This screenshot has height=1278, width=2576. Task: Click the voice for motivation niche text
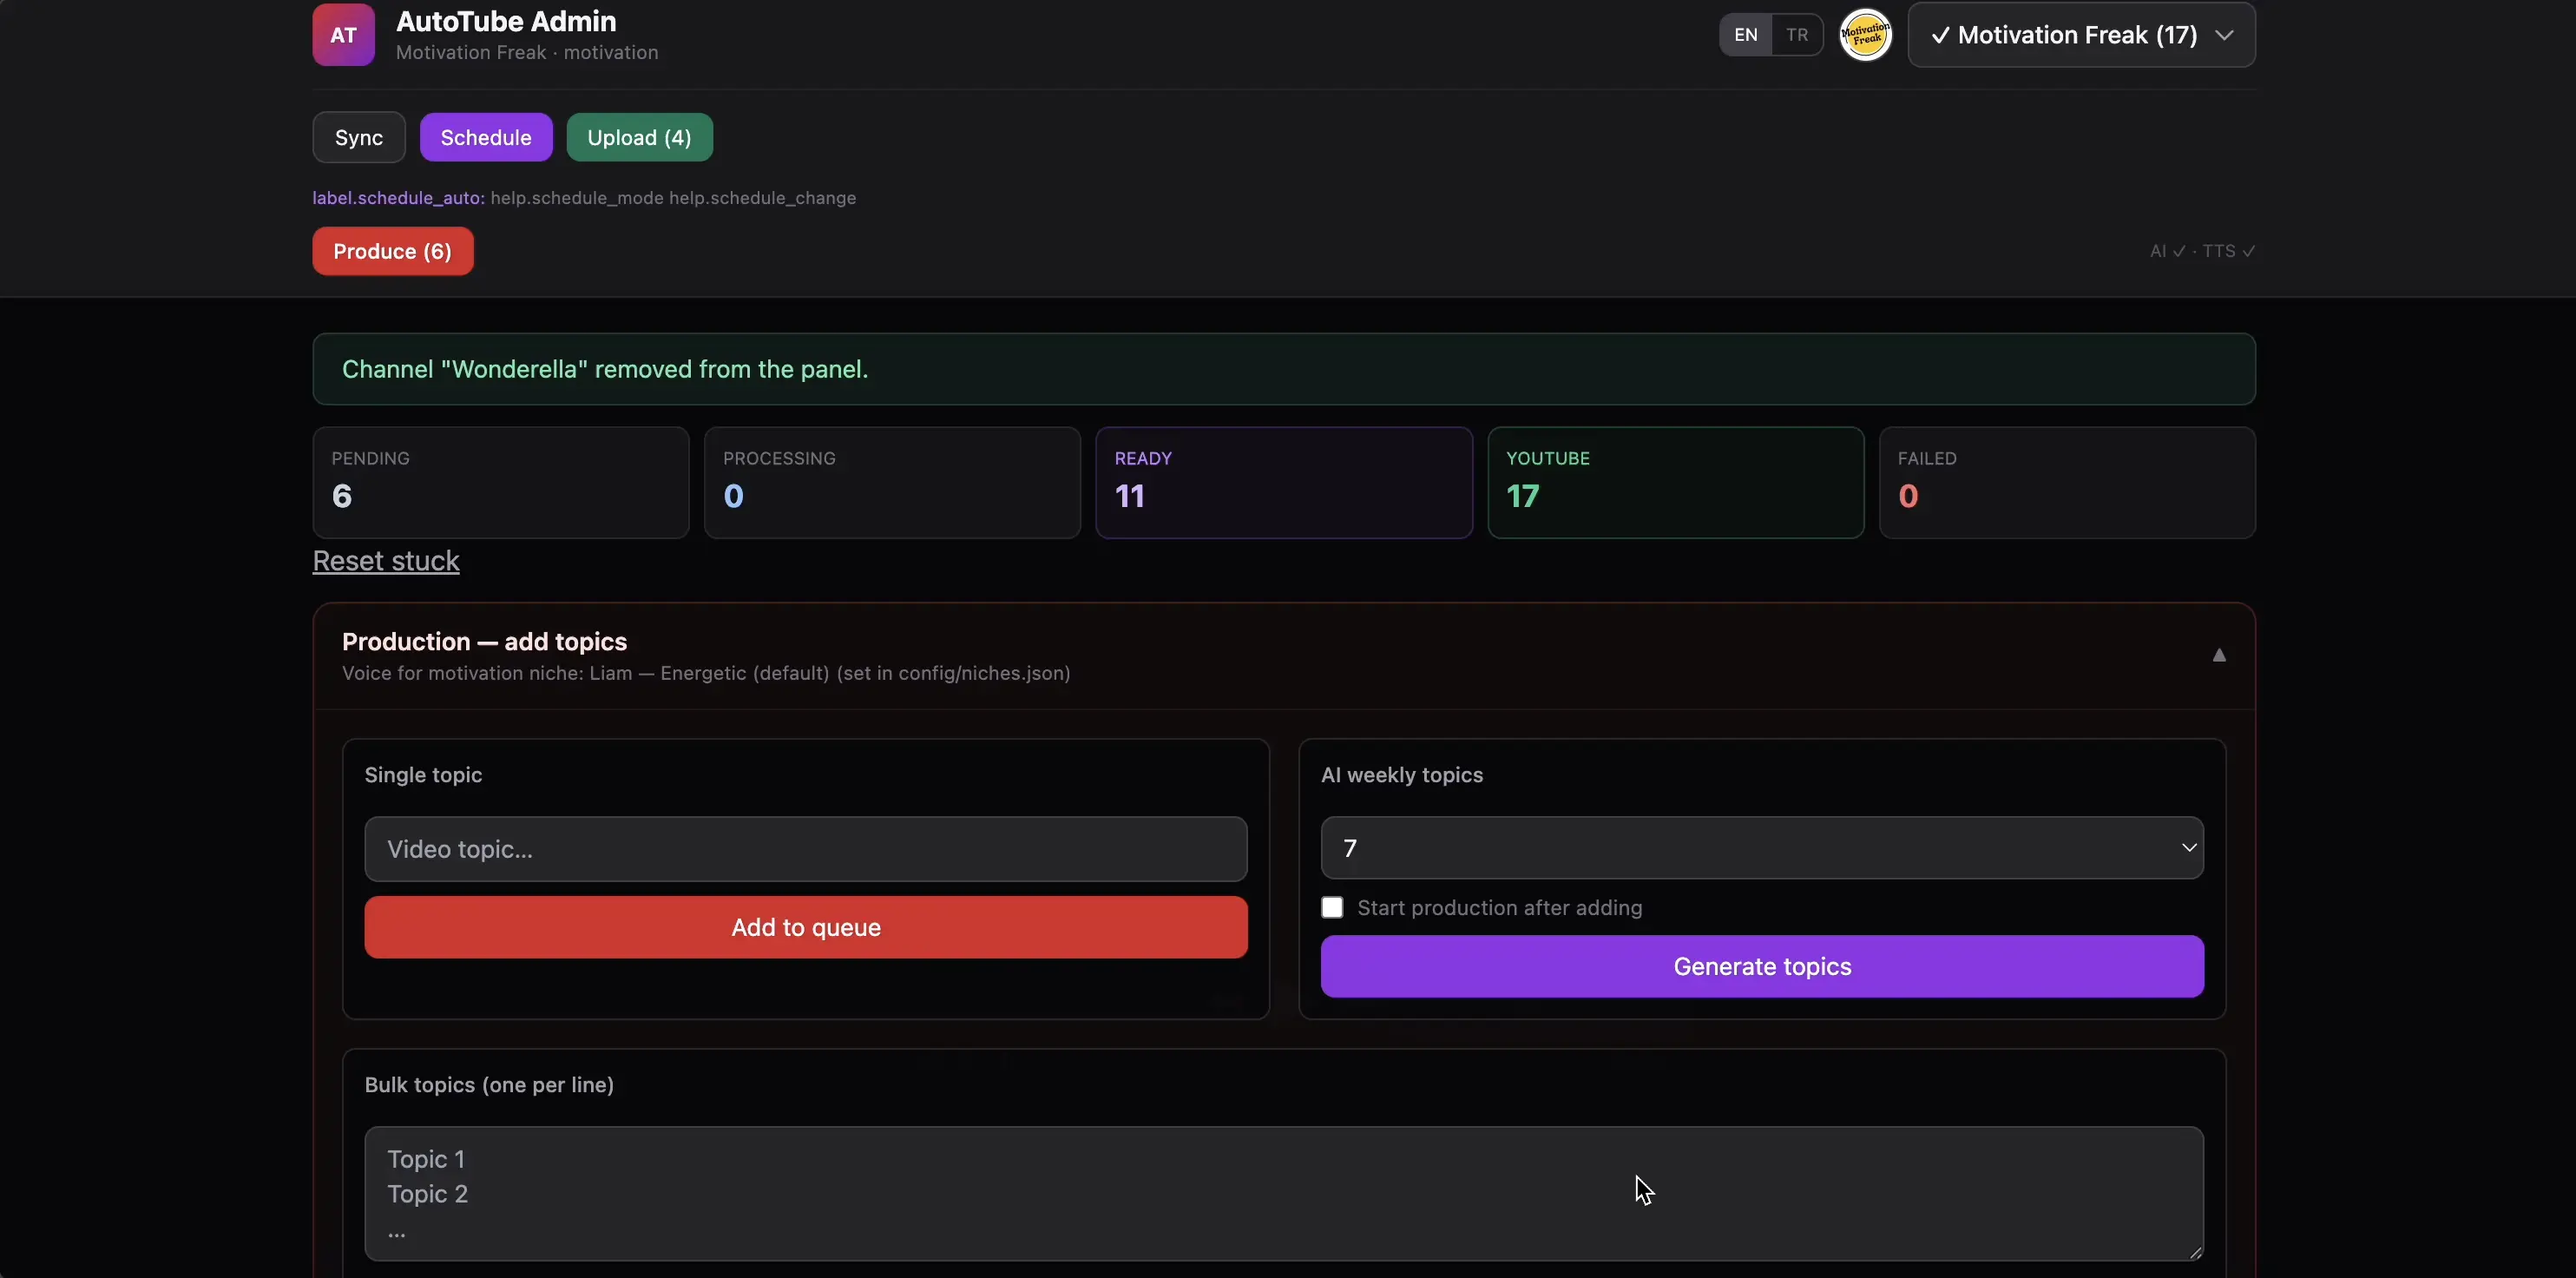[706, 673]
